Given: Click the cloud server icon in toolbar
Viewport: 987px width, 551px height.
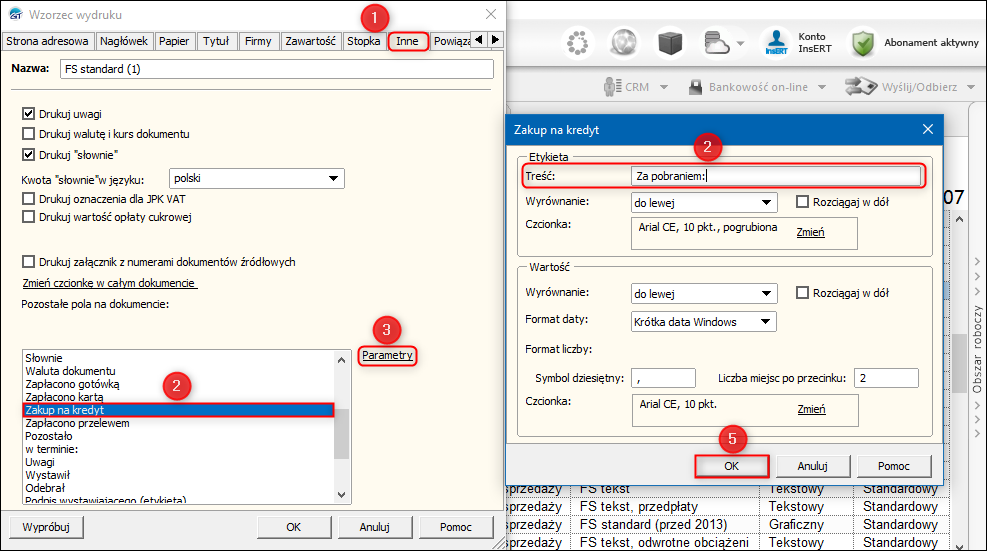Looking at the screenshot, I should 716,43.
